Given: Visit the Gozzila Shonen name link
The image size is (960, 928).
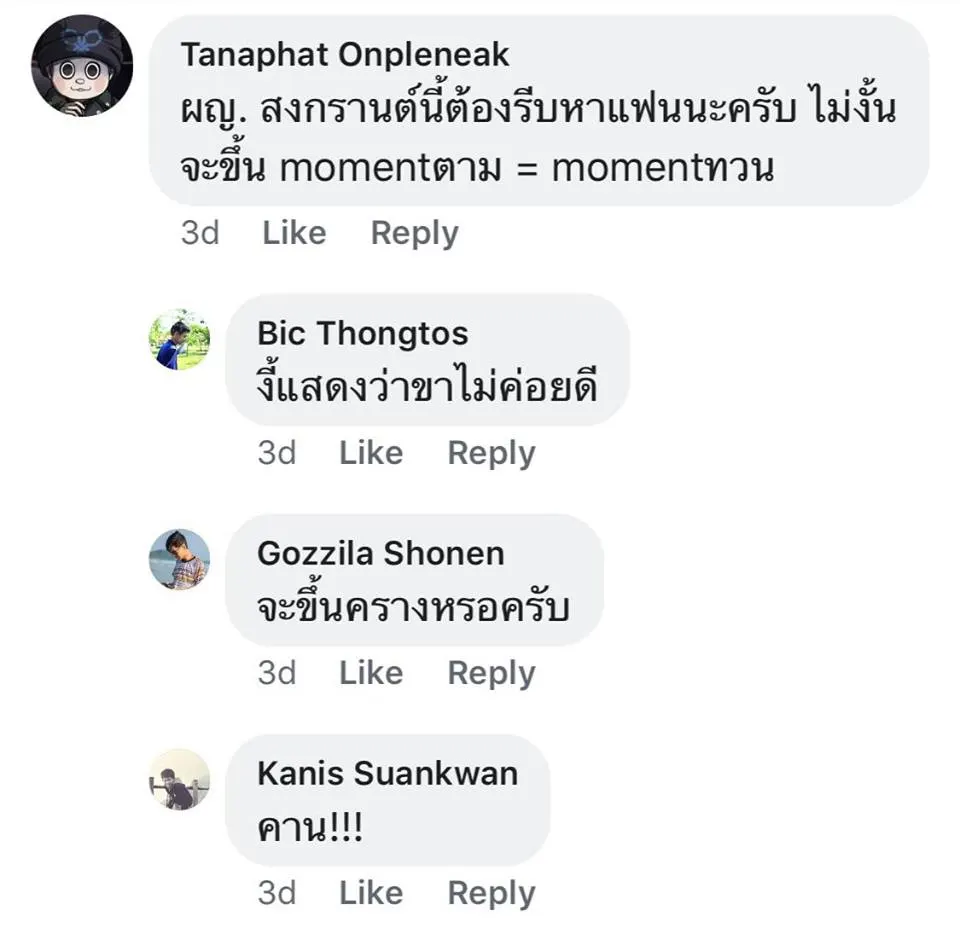Looking at the screenshot, I should click(x=381, y=553).
